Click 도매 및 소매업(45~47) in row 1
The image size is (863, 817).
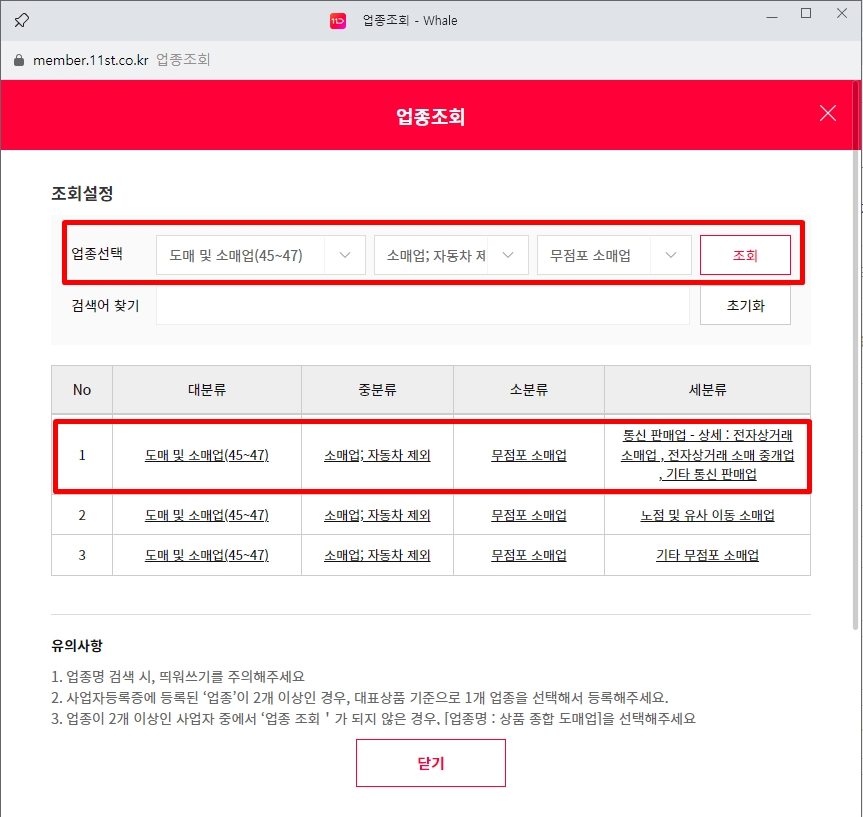coord(207,455)
